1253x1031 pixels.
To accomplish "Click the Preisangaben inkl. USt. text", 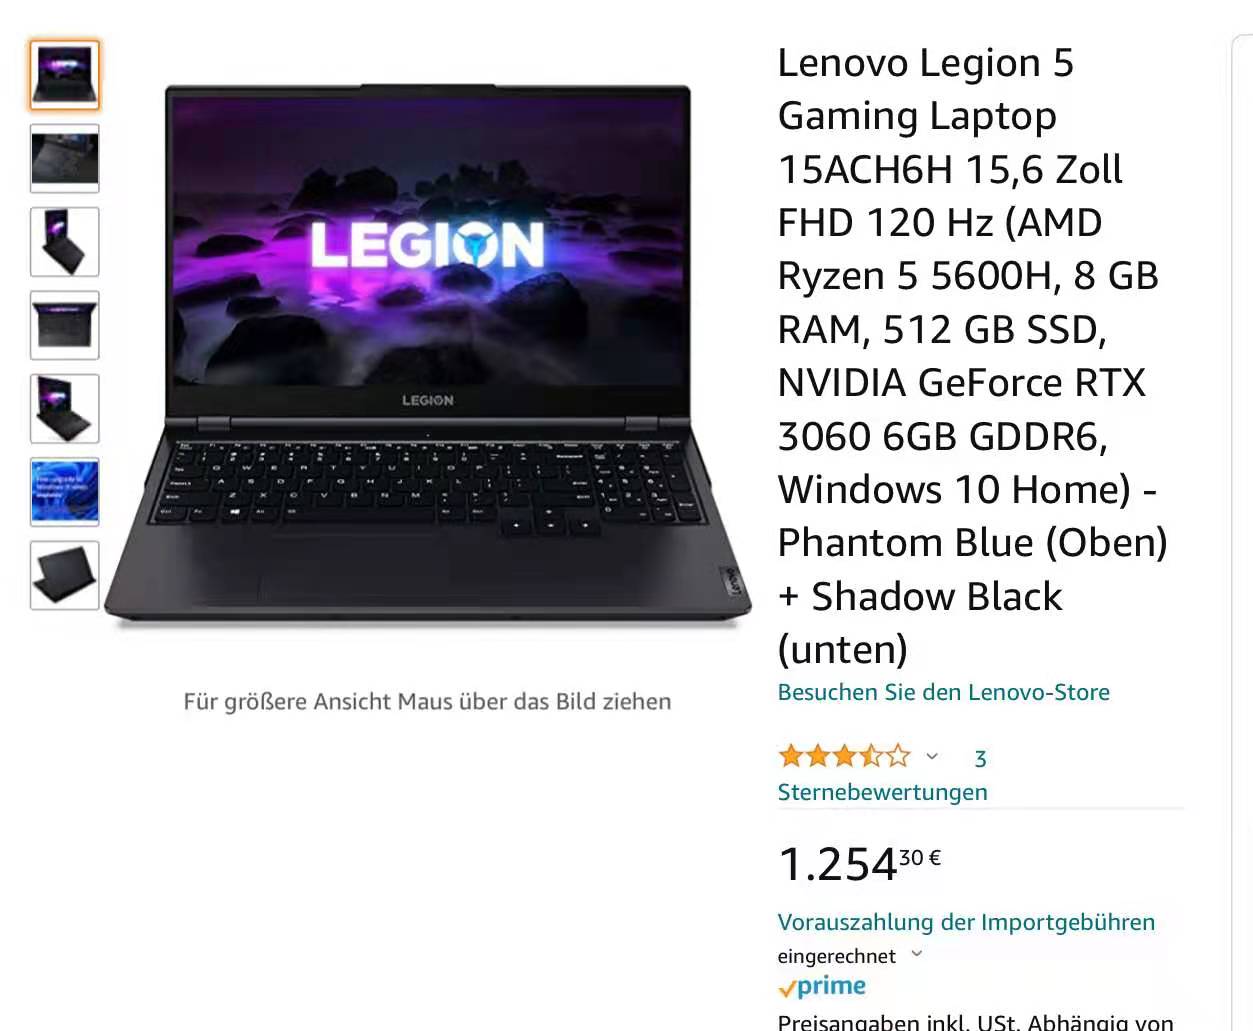I will tap(883, 1022).
